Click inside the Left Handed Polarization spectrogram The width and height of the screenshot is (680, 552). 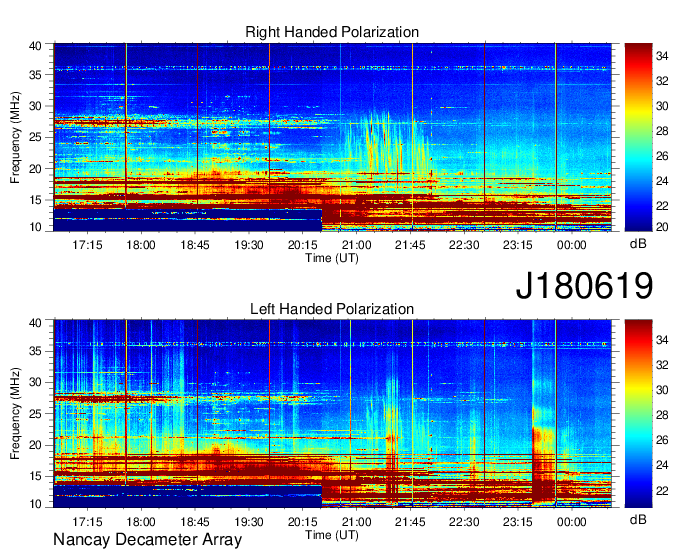(x=333, y=414)
